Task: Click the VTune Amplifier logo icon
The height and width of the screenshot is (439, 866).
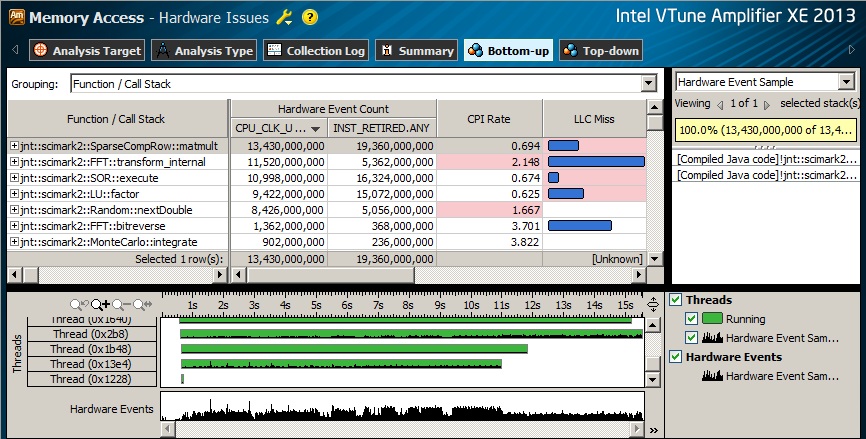Action: point(17,17)
